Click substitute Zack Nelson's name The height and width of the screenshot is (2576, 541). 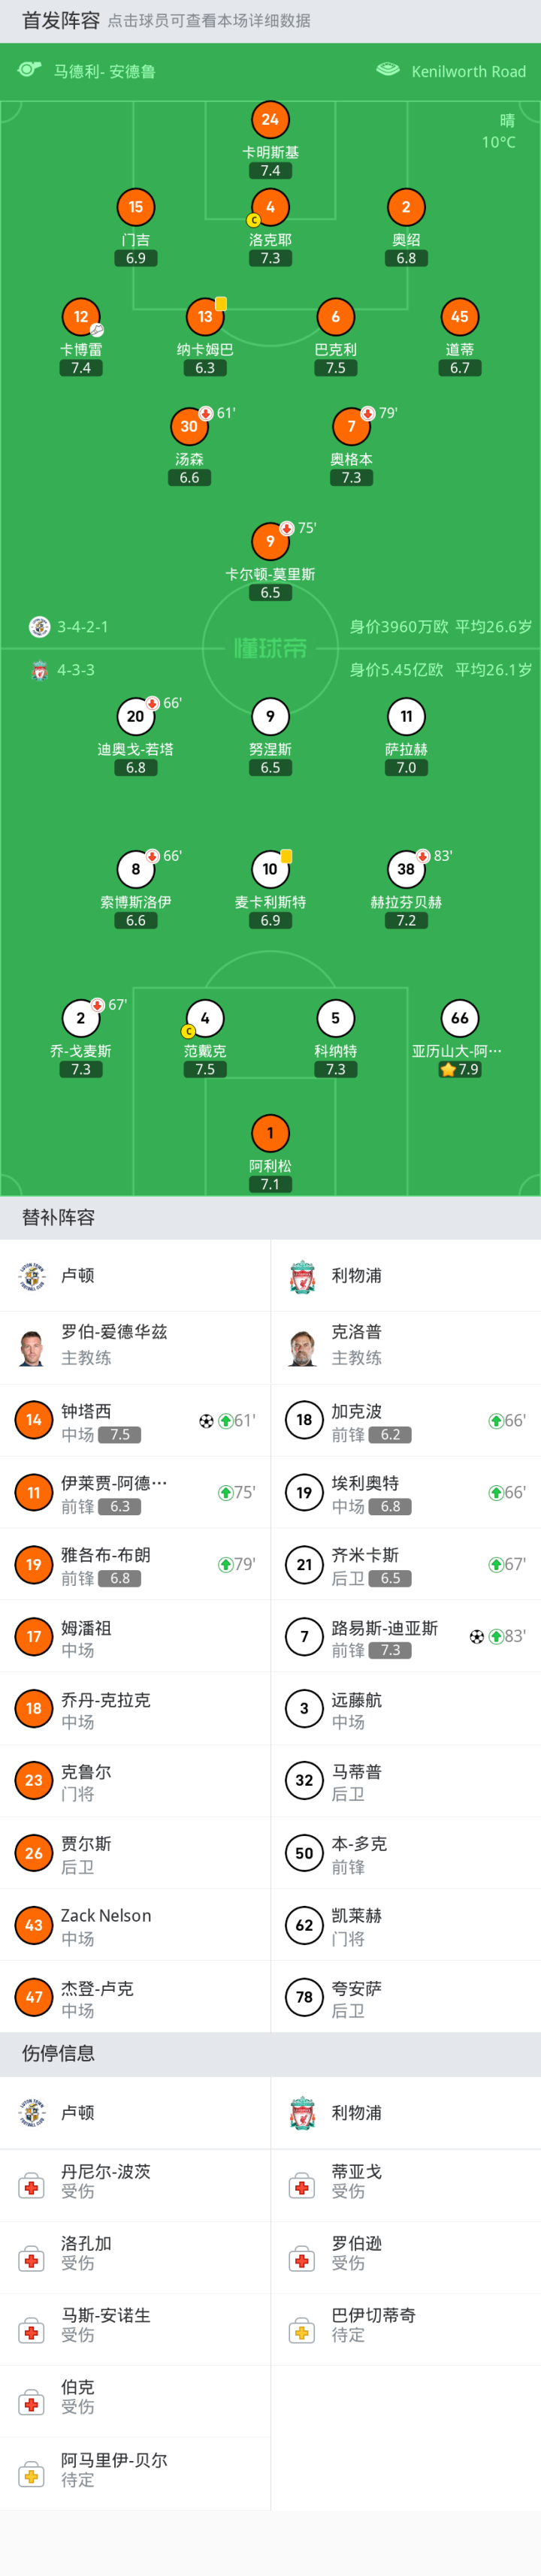(106, 1916)
